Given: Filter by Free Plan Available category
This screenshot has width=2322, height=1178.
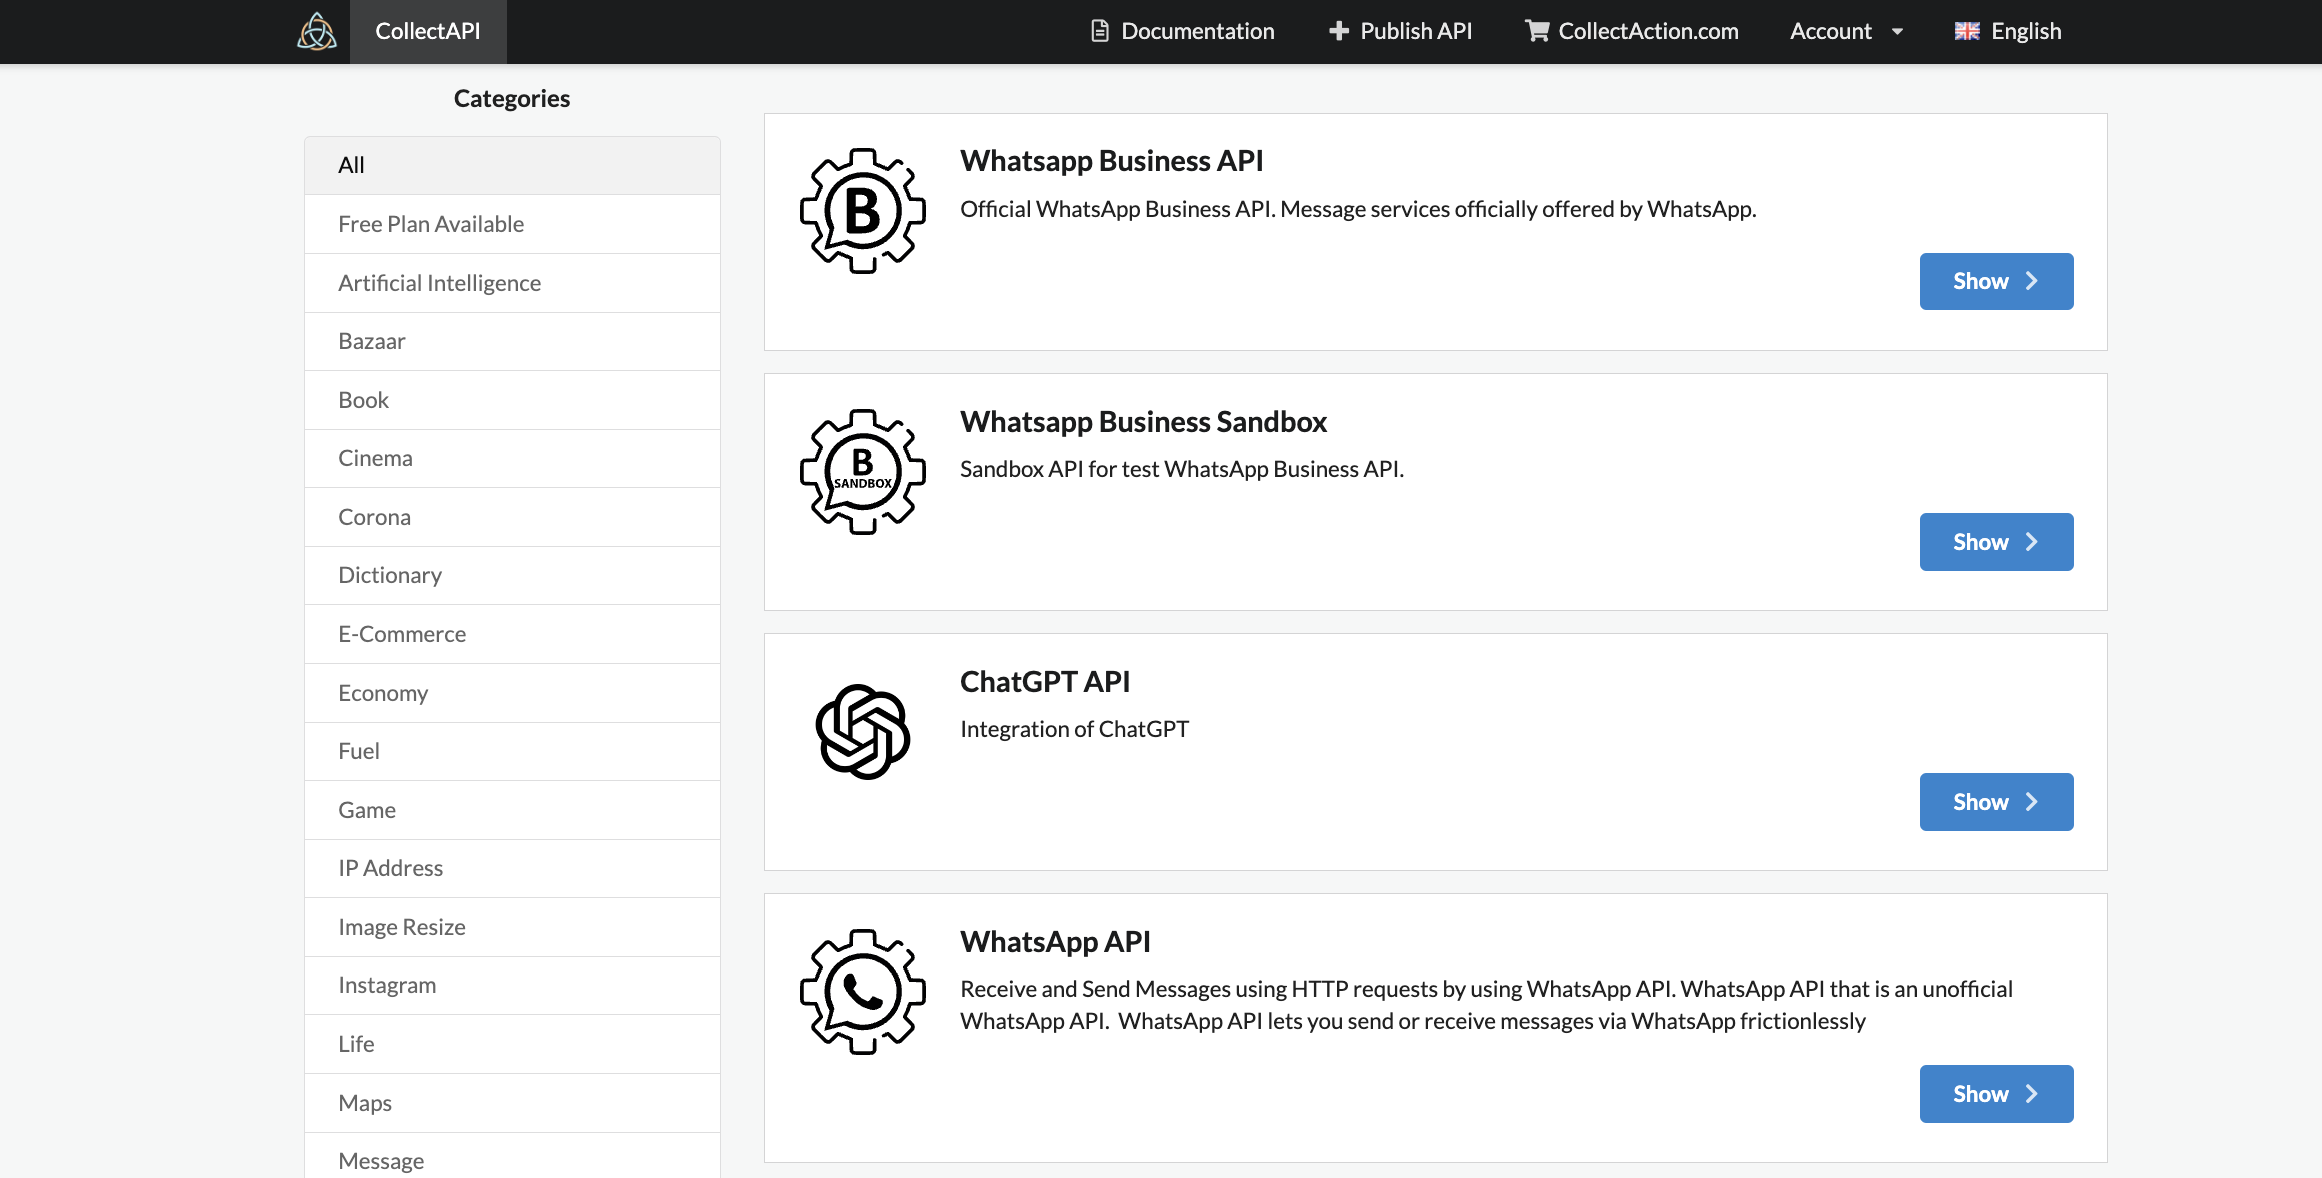Looking at the screenshot, I should (x=512, y=224).
